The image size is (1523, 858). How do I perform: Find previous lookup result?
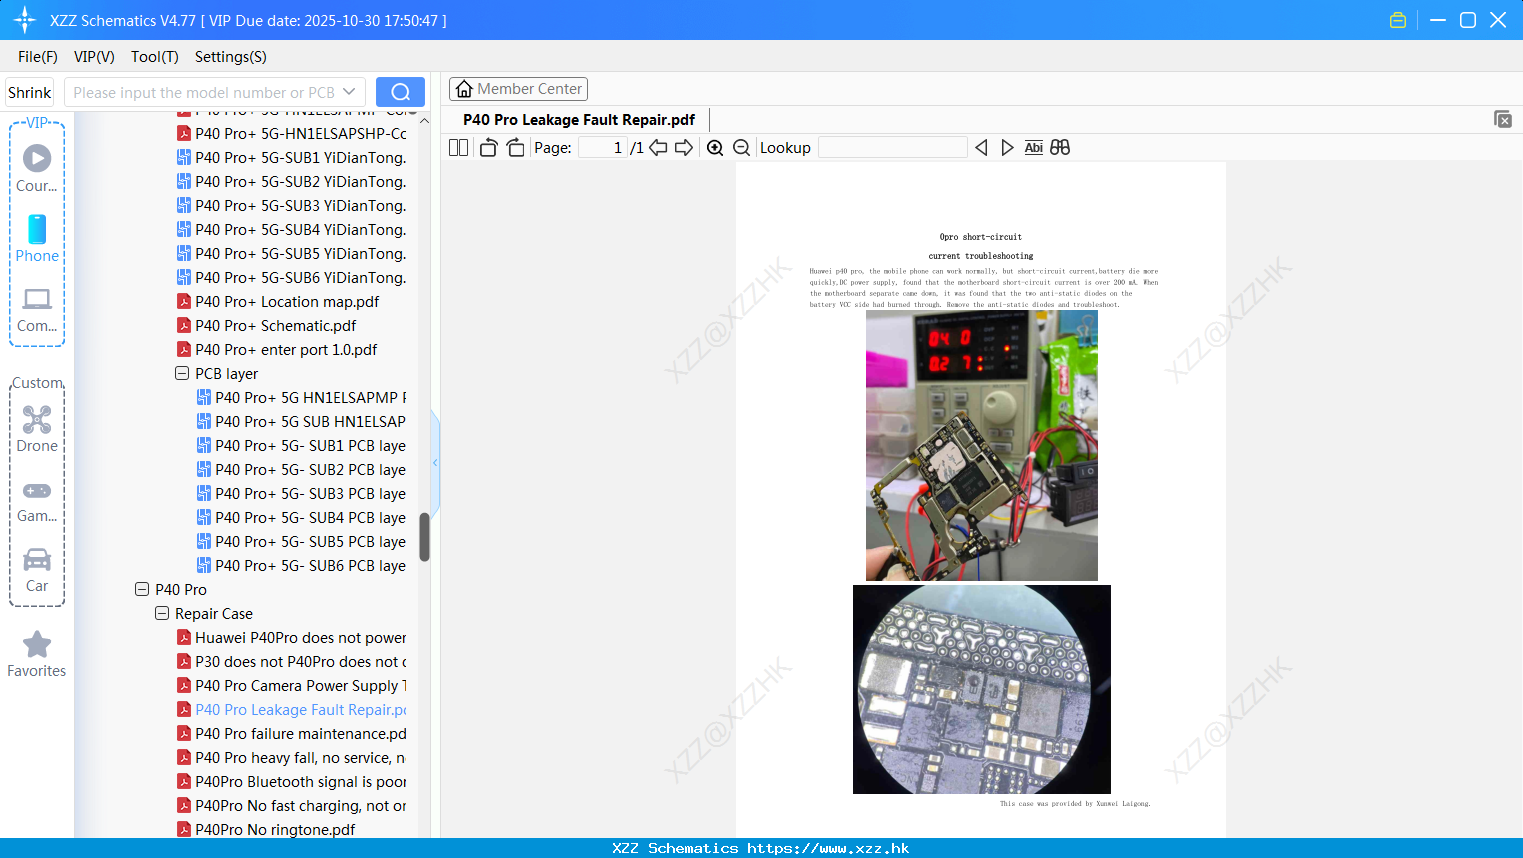[981, 148]
